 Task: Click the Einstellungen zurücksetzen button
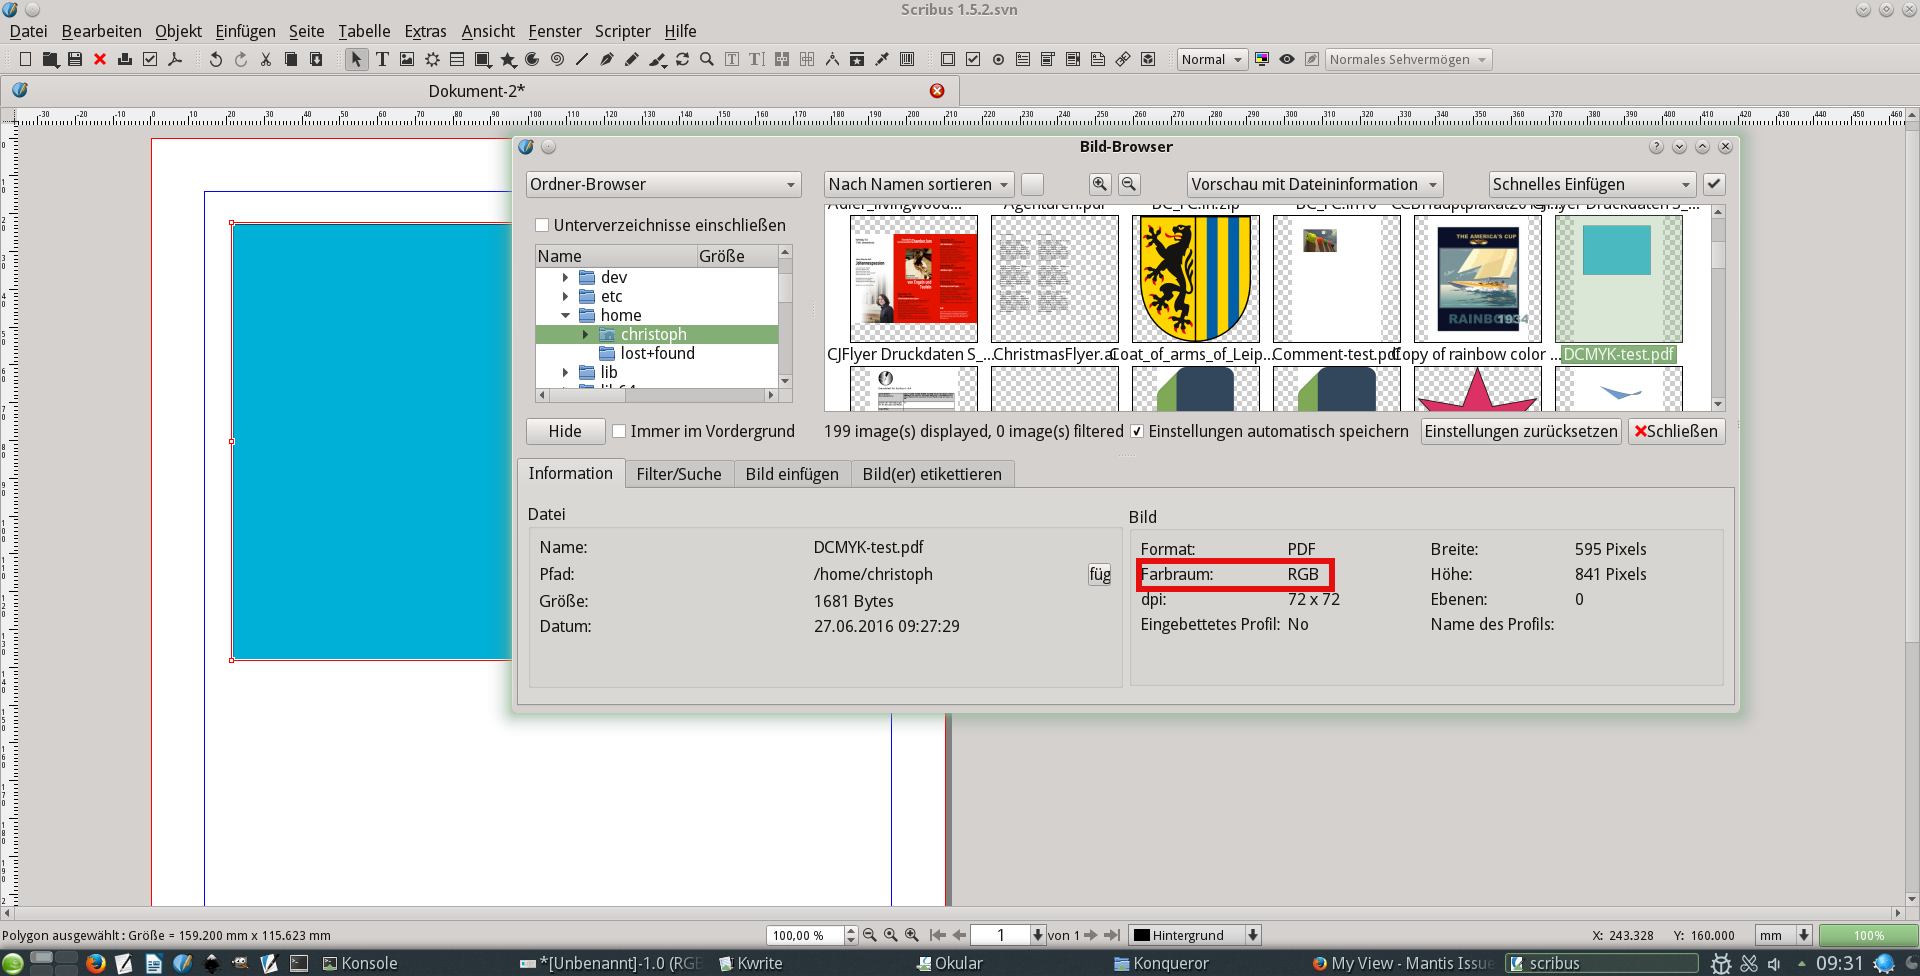point(1520,431)
